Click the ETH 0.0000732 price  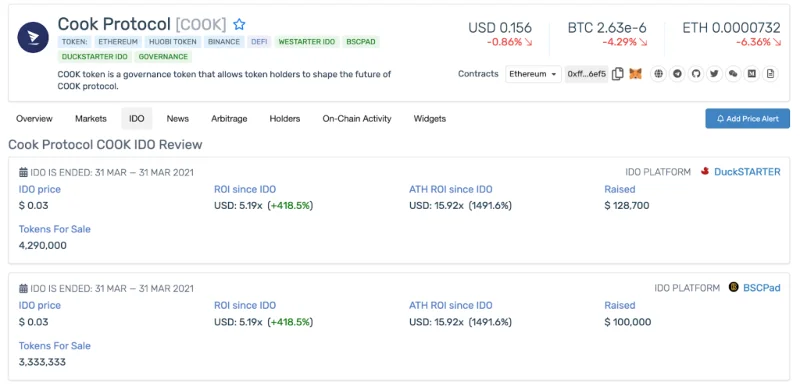(732, 28)
